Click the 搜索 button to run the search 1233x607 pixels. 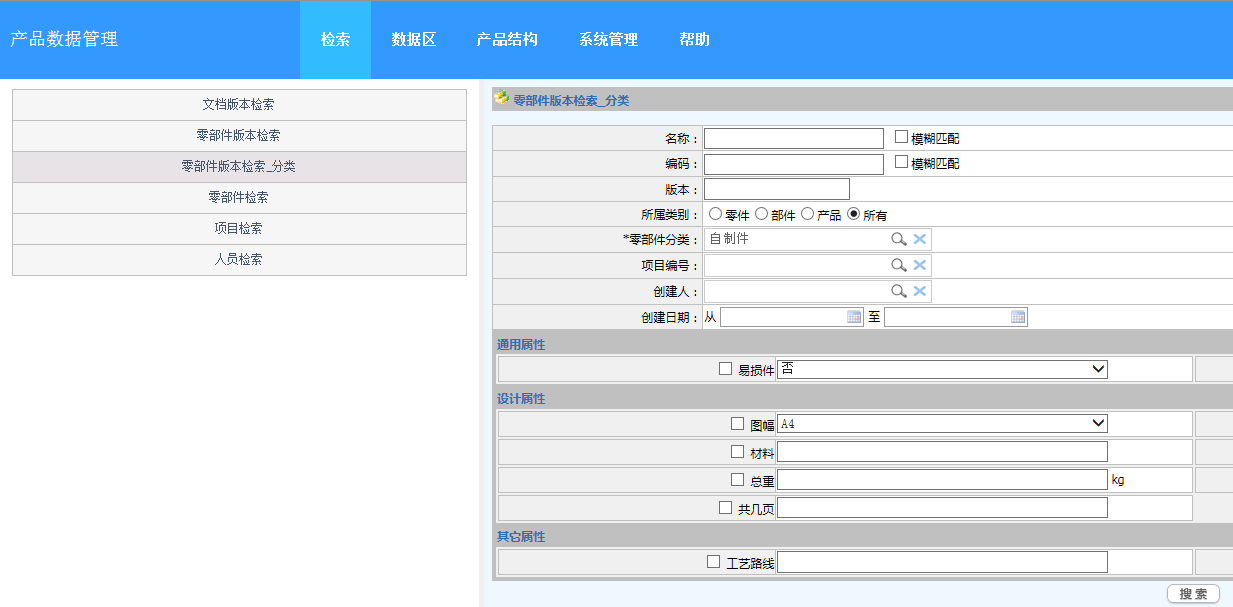coord(1191,592)
